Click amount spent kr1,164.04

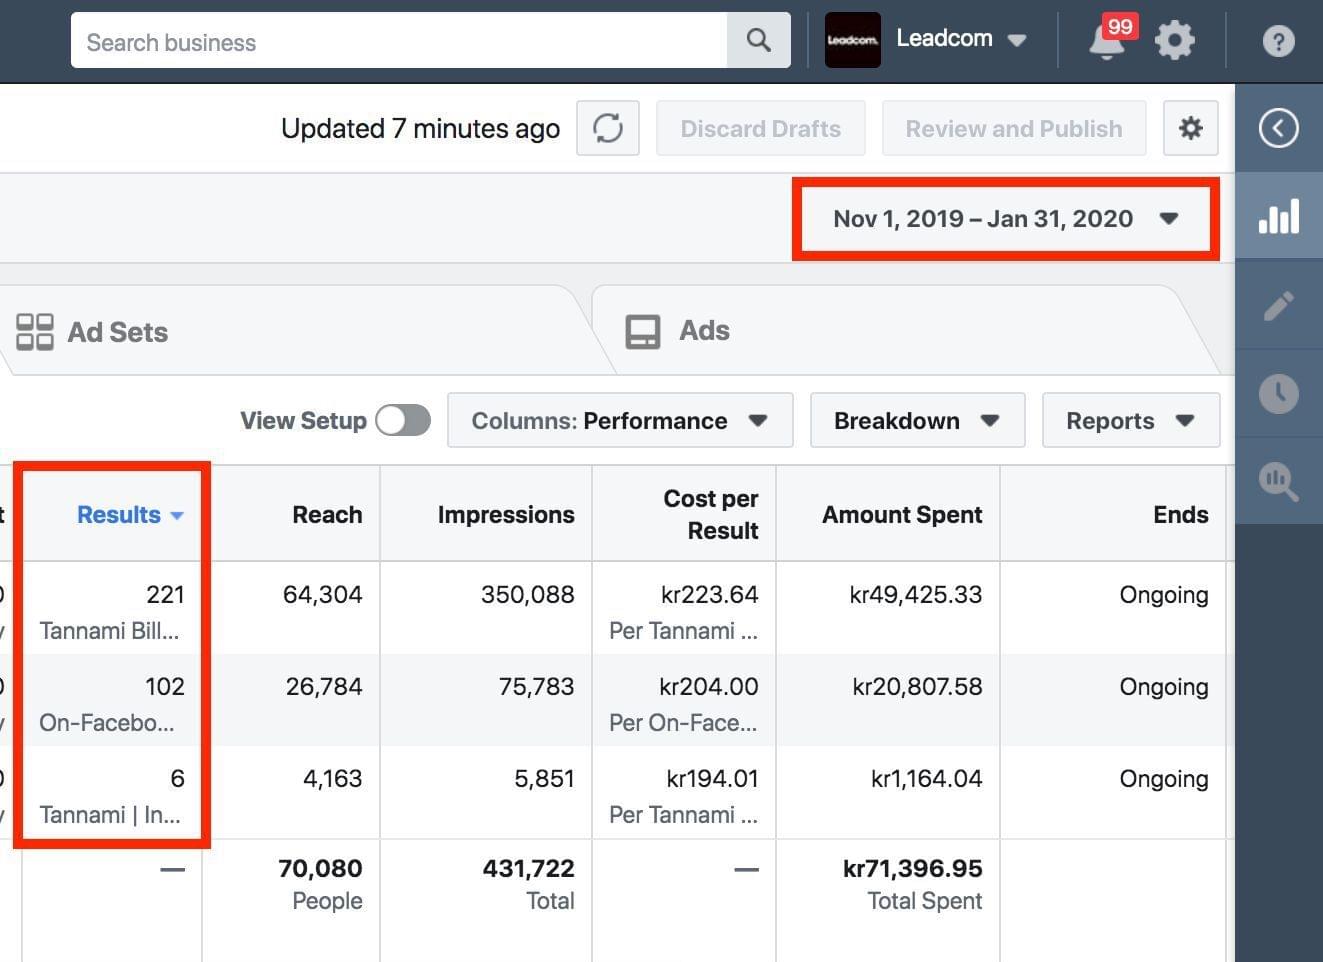926,779
